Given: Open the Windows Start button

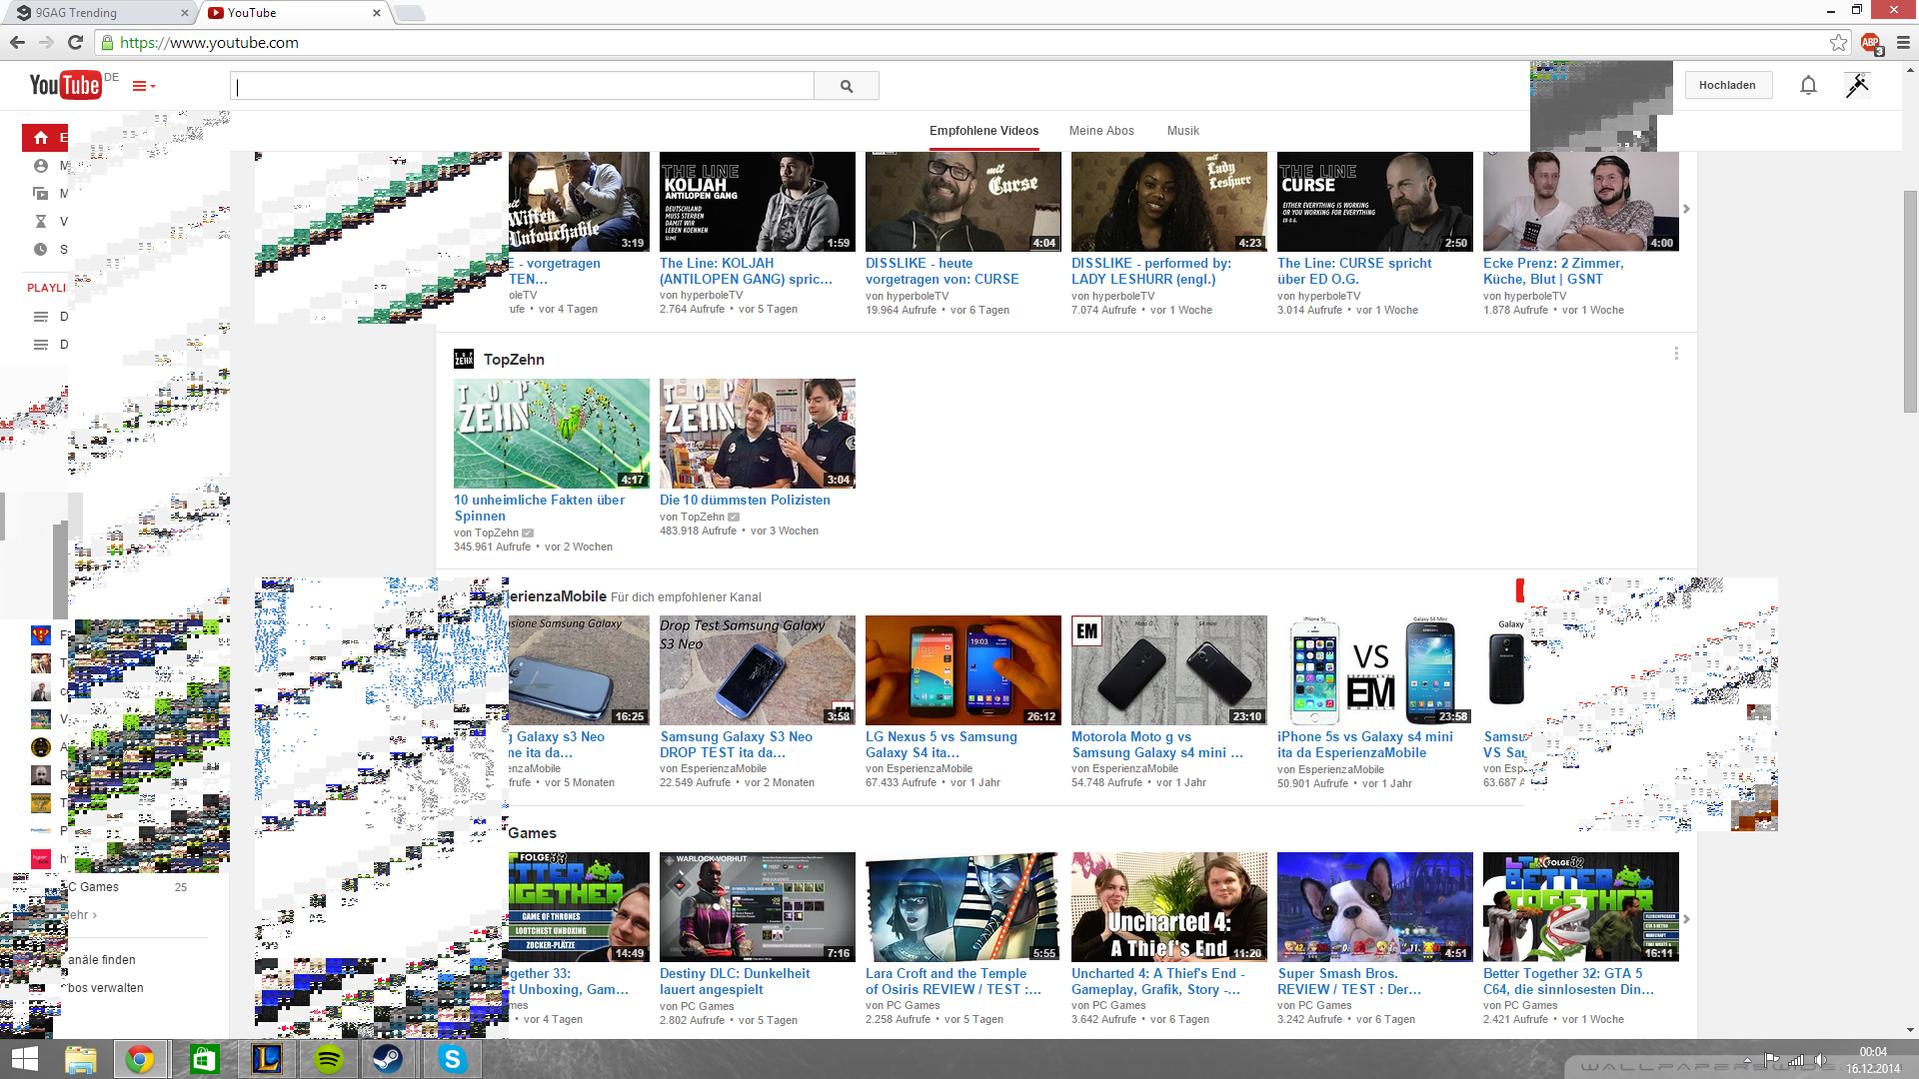Looking at the screenshot, I should pos(24,1059).
